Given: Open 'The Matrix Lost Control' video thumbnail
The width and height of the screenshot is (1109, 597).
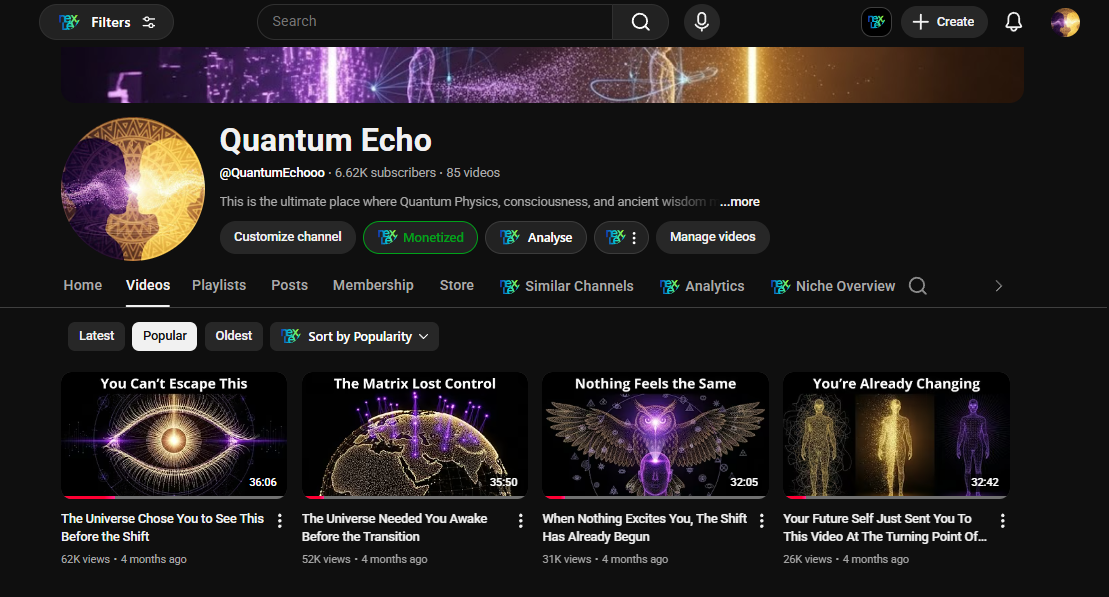Looking at the screenshot, I should click(x=415, y=436).
